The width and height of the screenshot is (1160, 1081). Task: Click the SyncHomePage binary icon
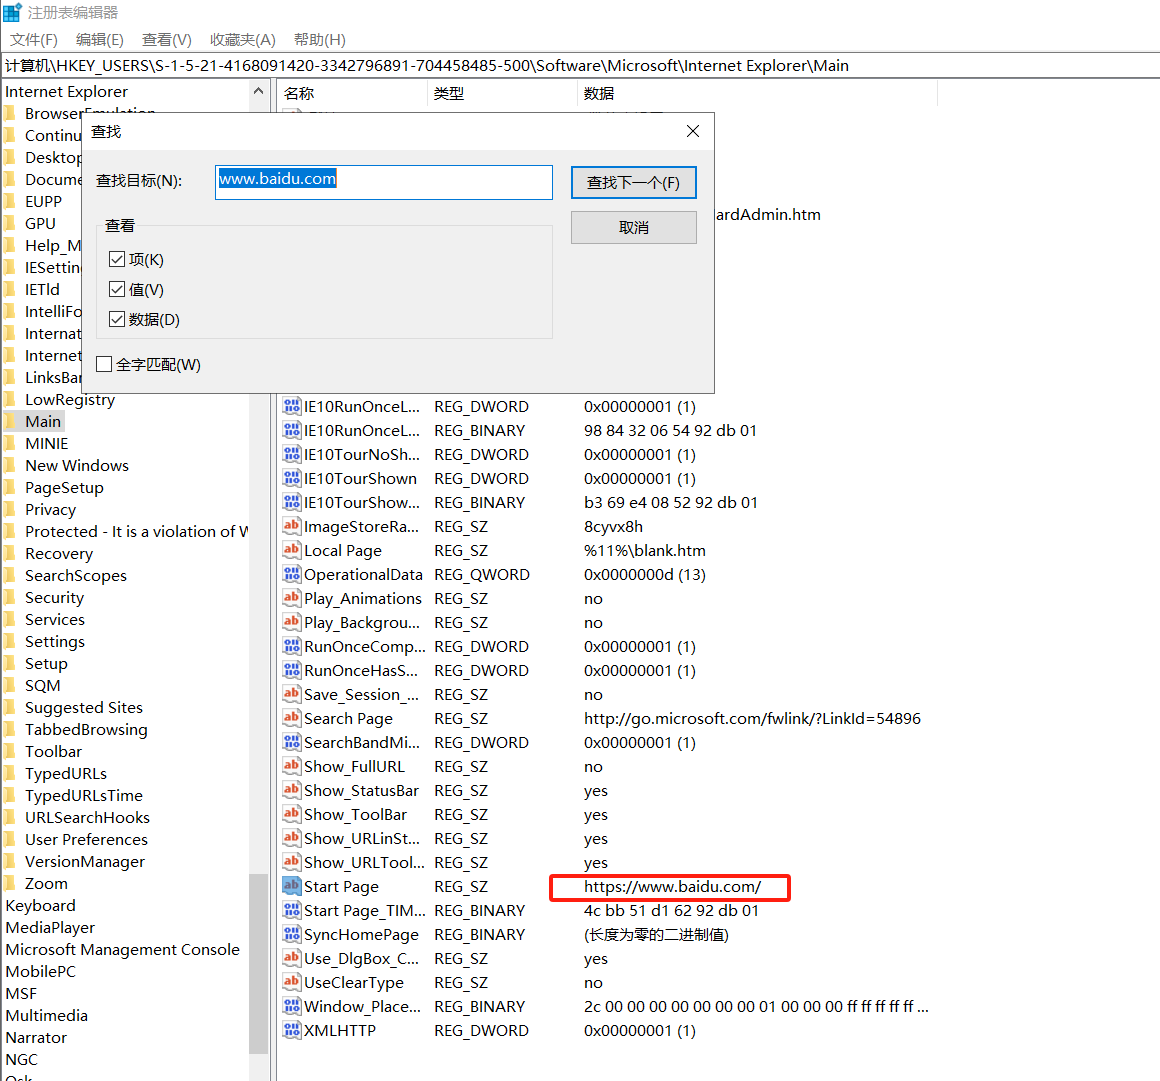[x=291, y=934]
